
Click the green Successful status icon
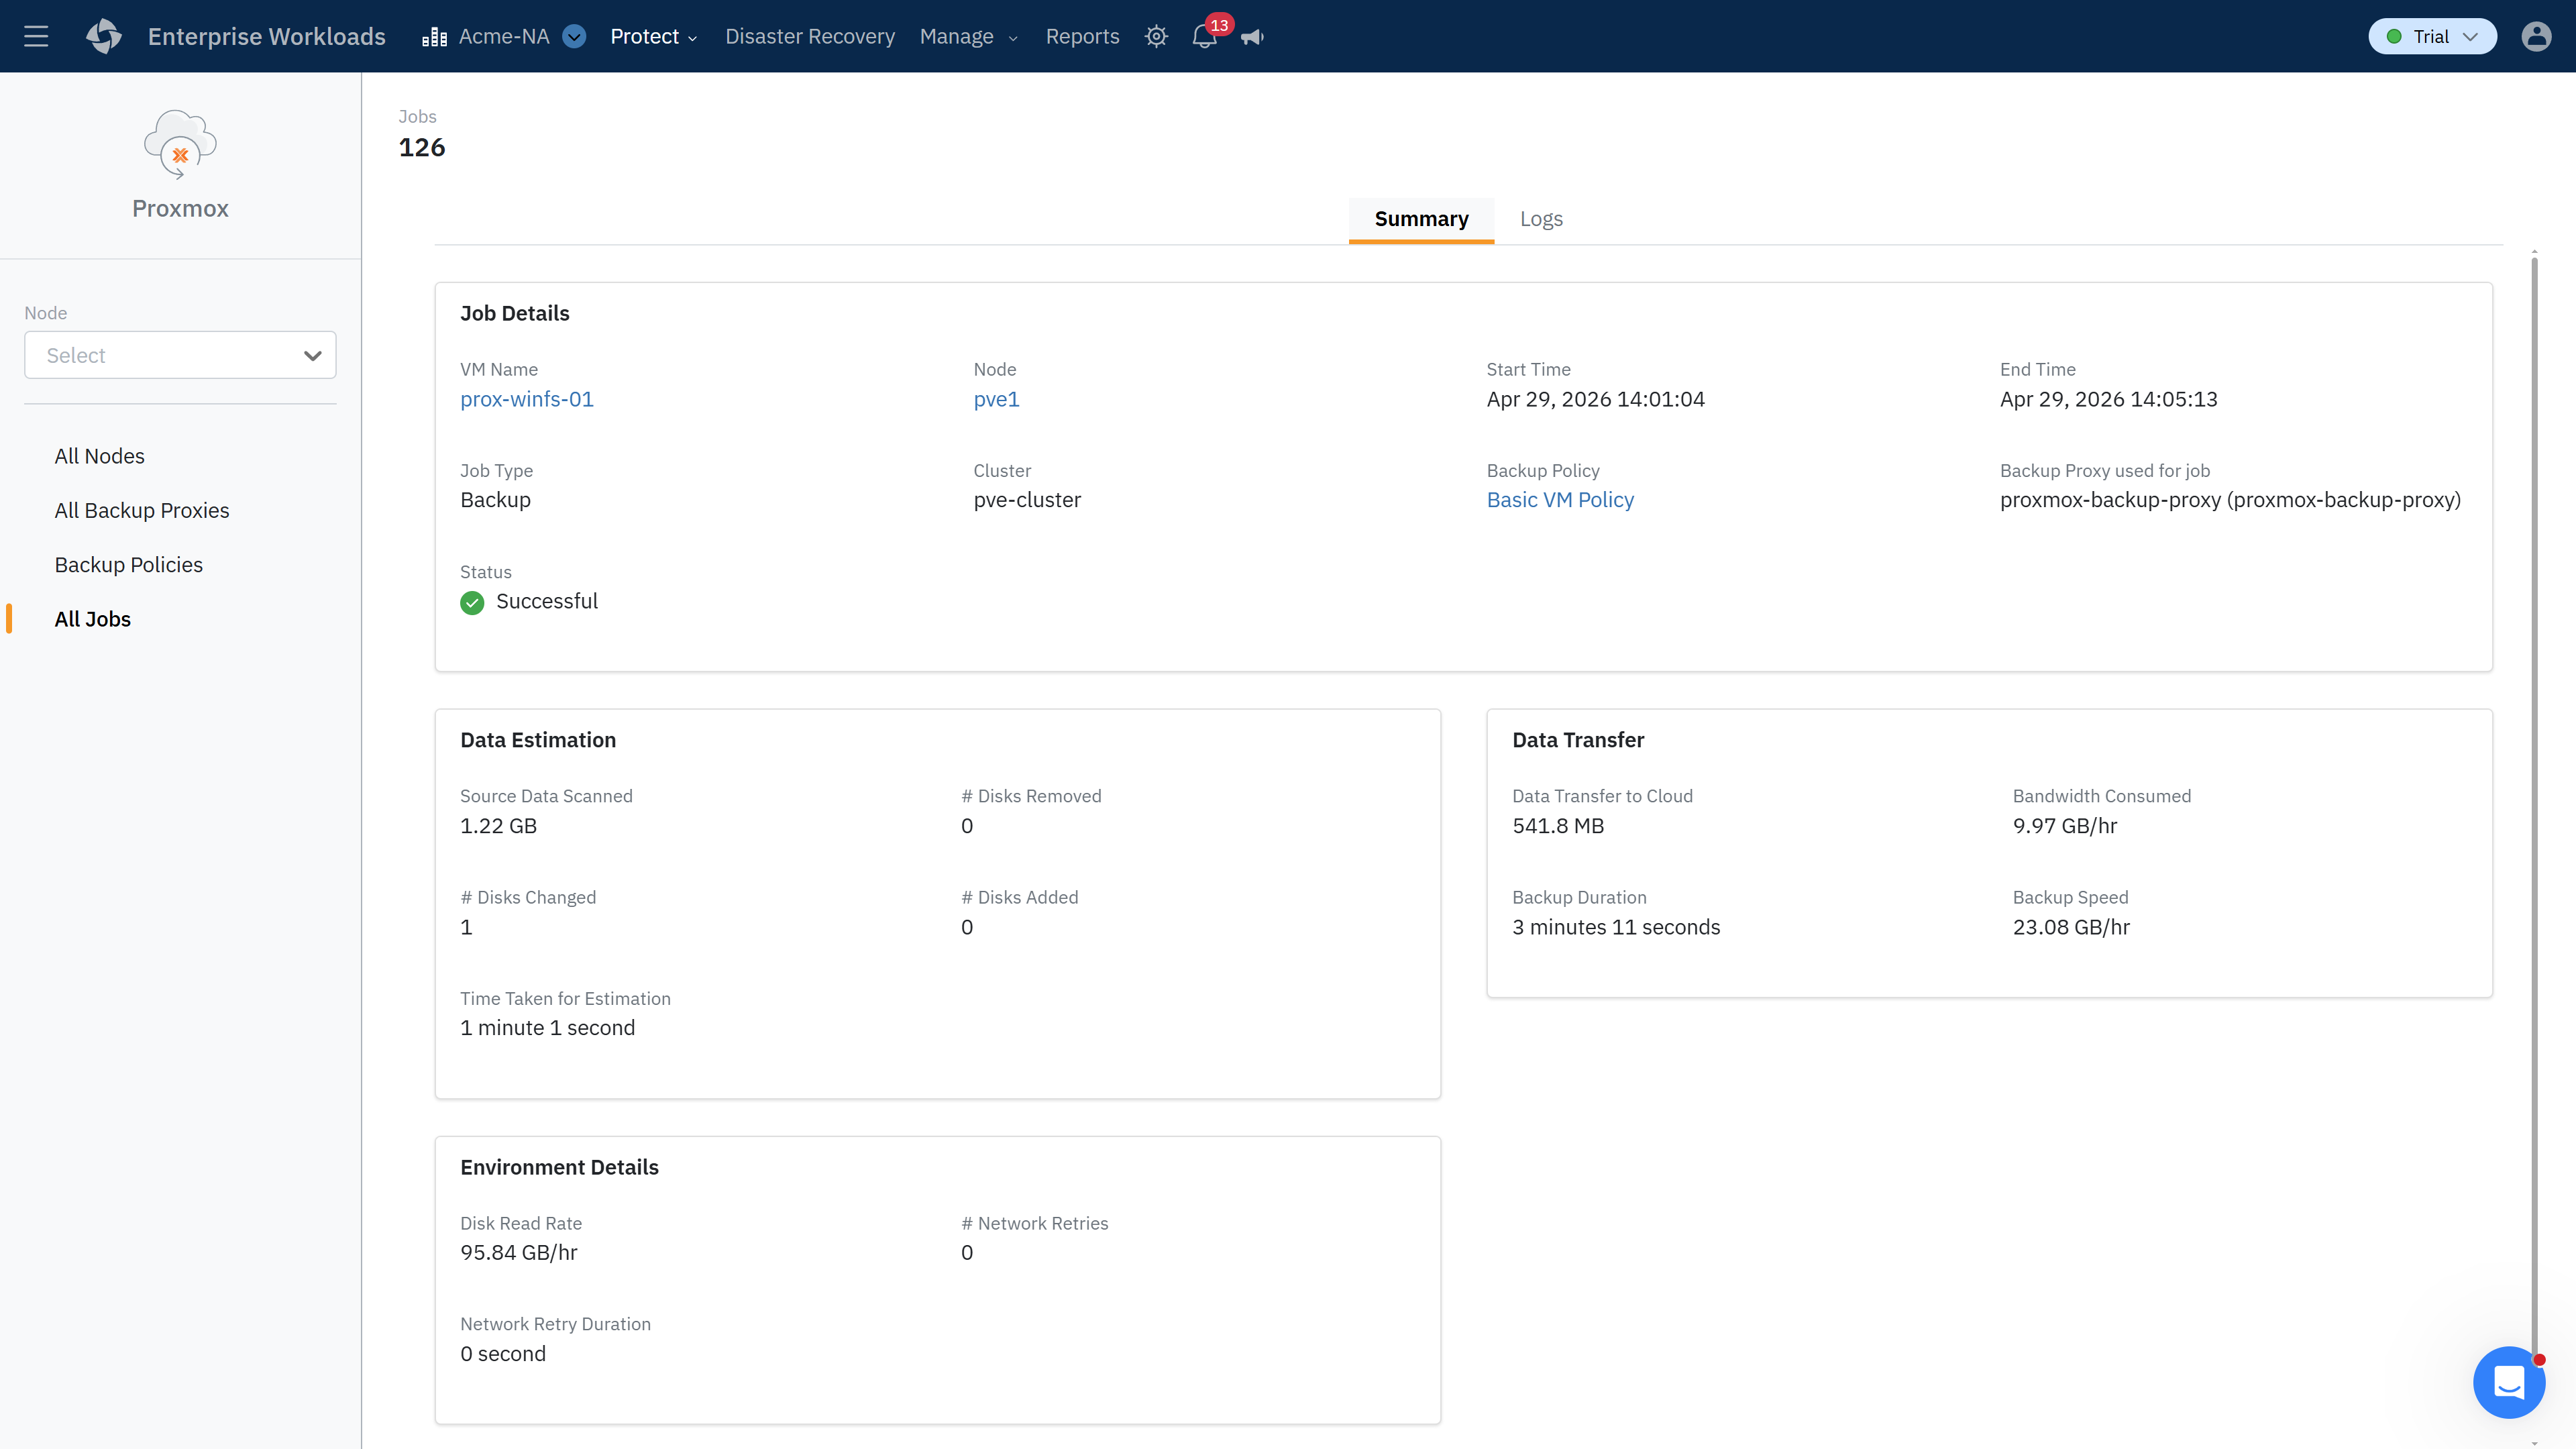click(472, 602)
